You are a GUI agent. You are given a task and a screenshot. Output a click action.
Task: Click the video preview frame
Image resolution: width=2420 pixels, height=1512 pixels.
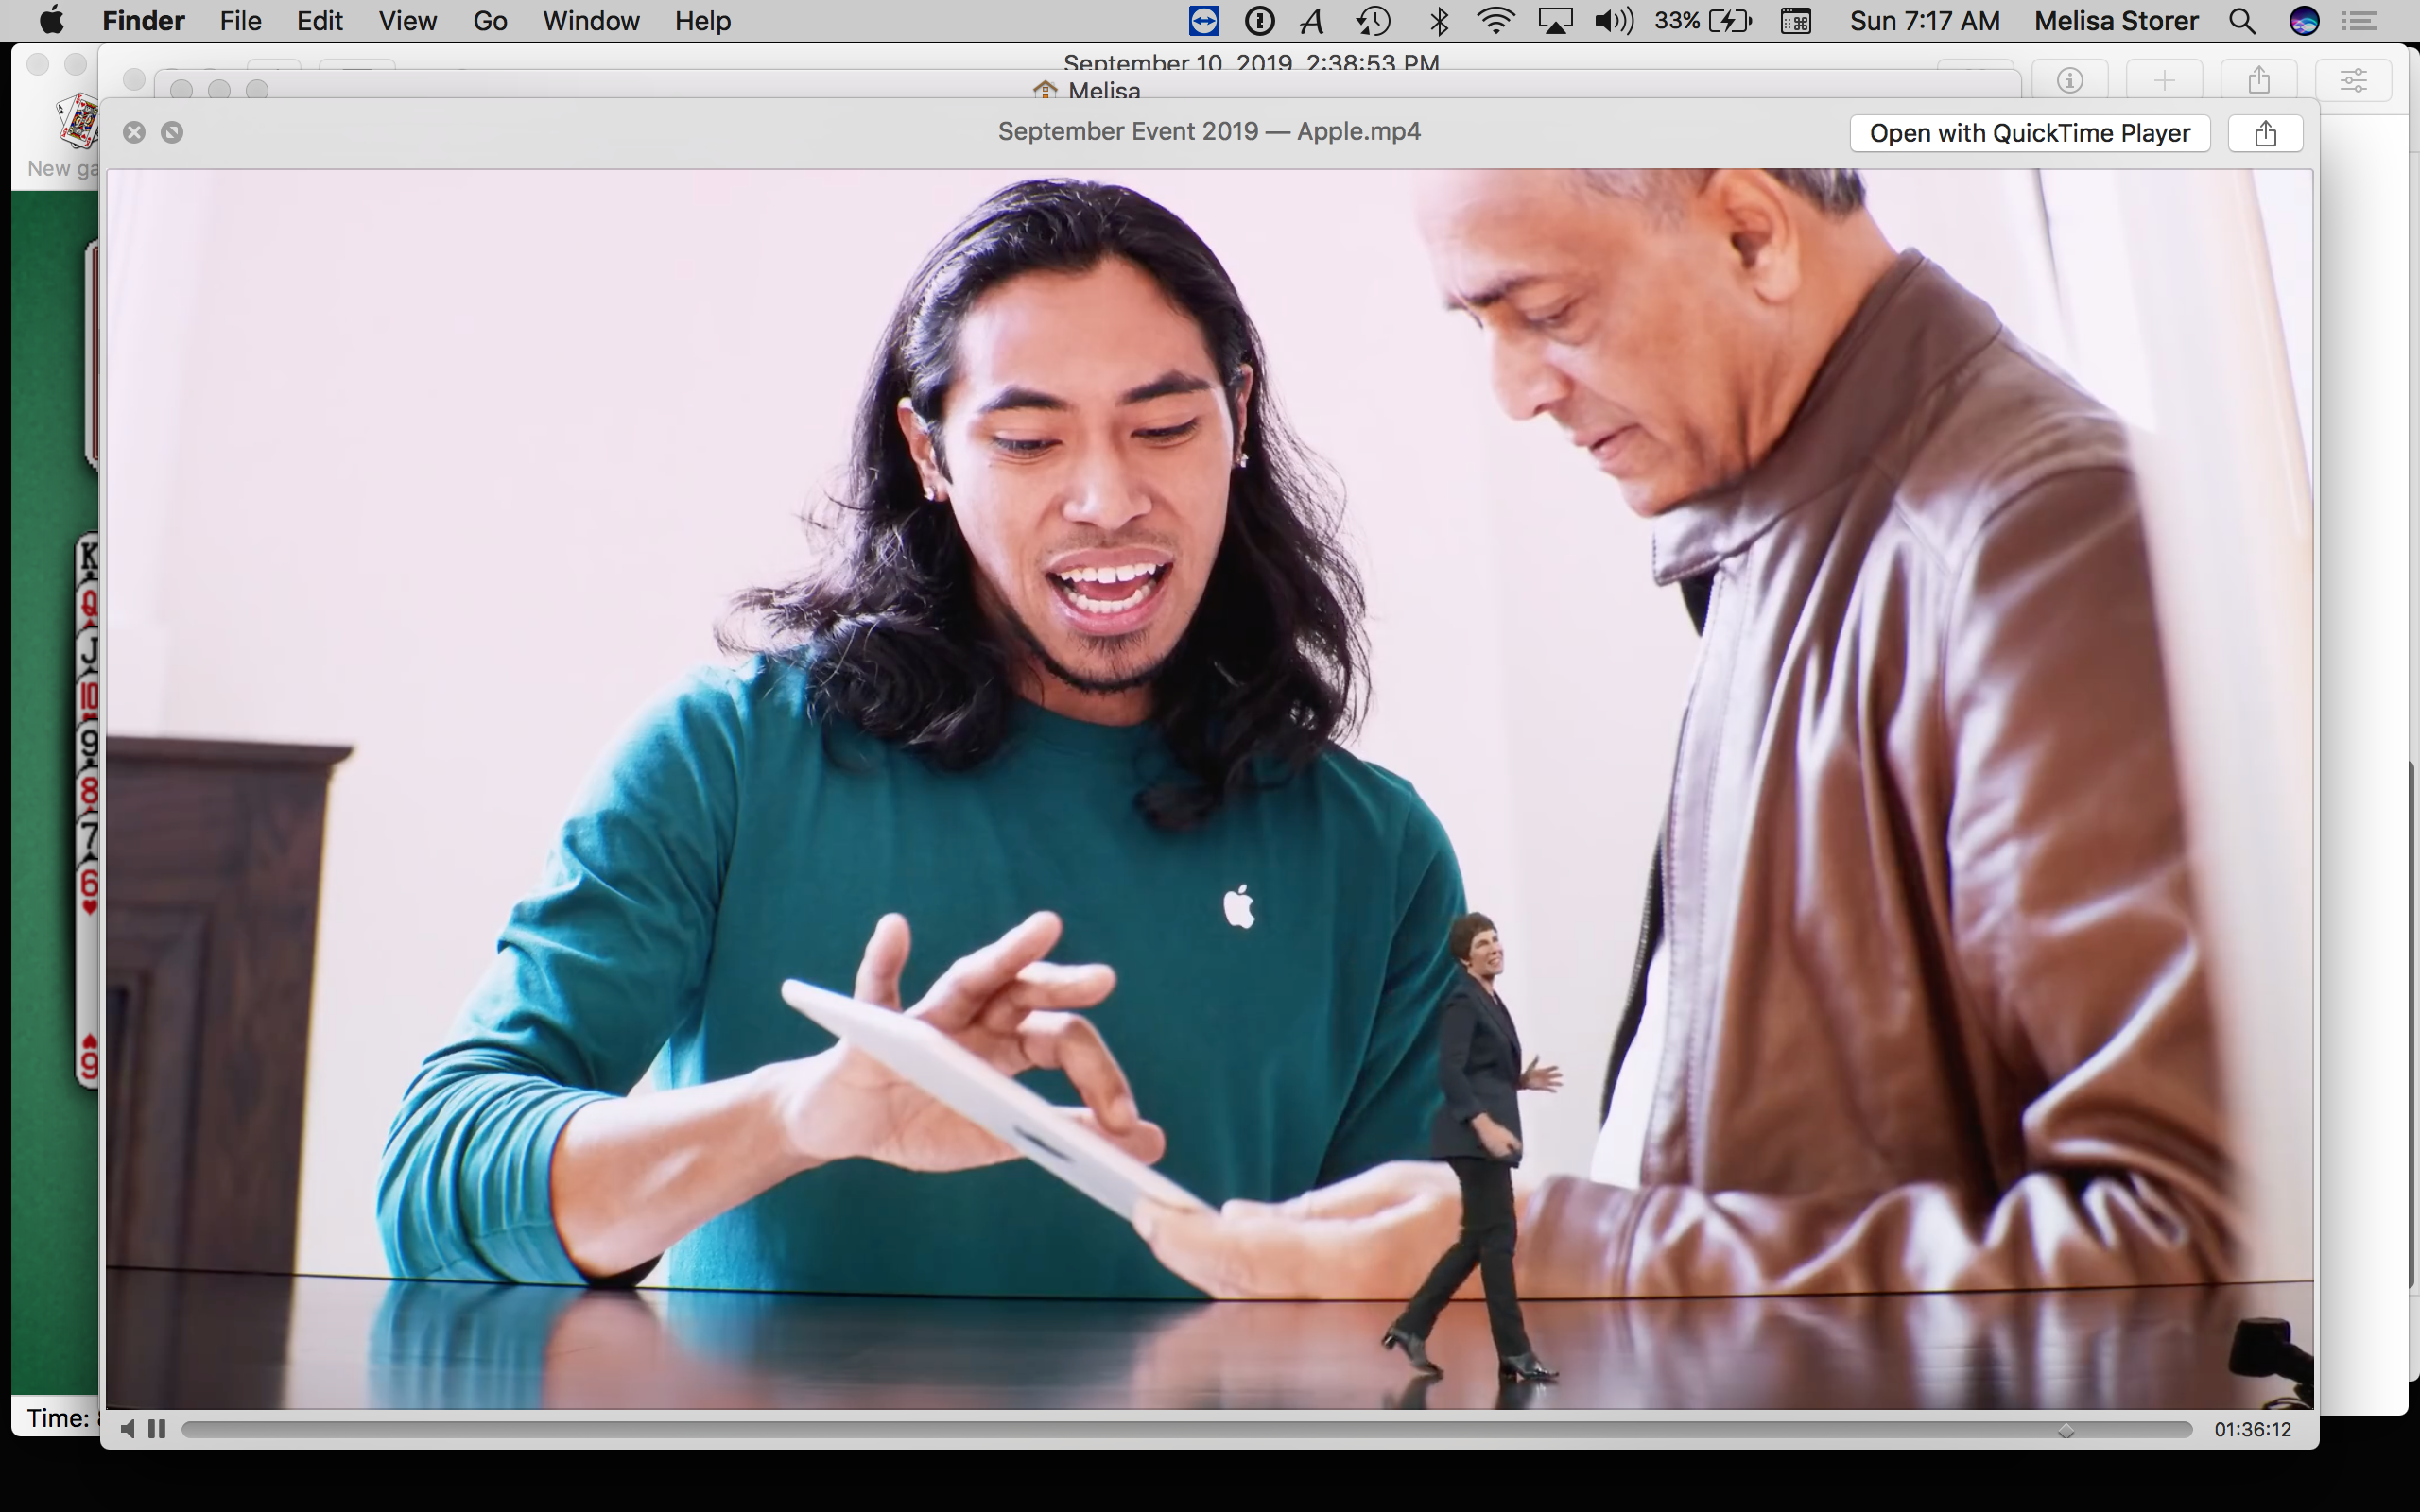[1210, 789]
